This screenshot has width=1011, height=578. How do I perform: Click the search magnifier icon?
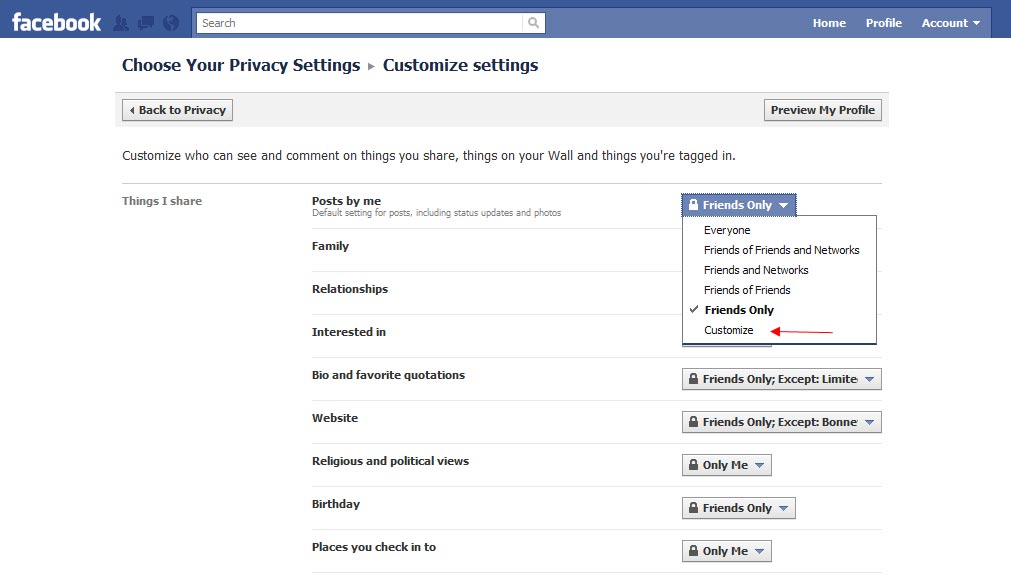[533, 22]
